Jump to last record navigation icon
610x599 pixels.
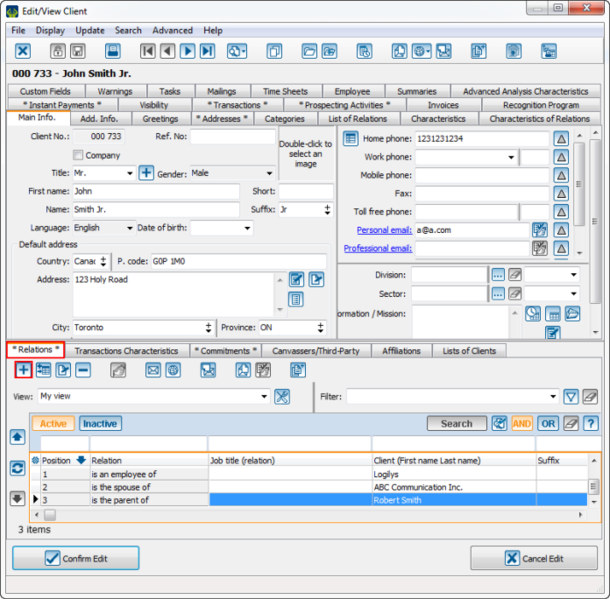207,51
